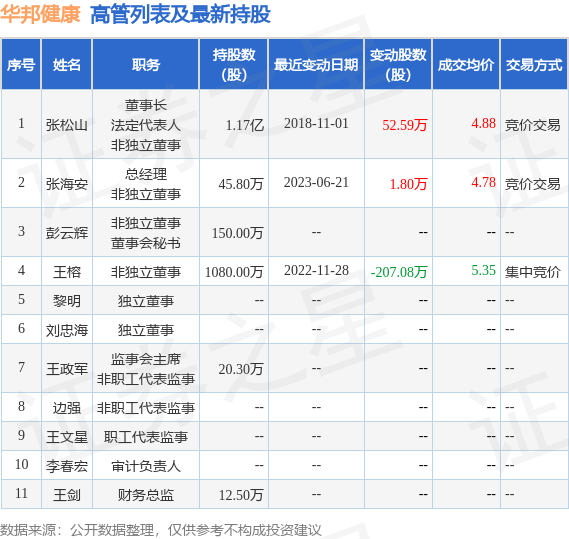Click the 数据来源 footnote text
569x539 pixels.
160,530
